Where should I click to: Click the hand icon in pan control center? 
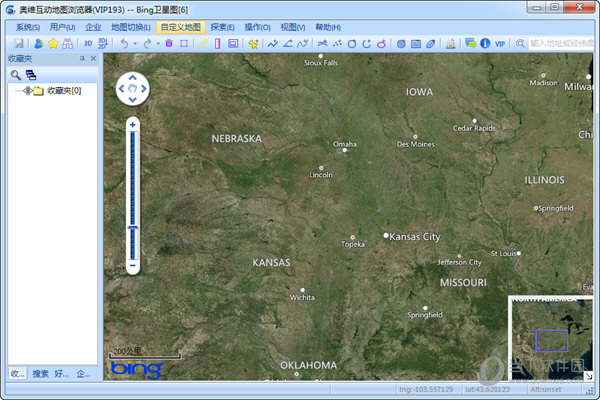pos(132,89)
